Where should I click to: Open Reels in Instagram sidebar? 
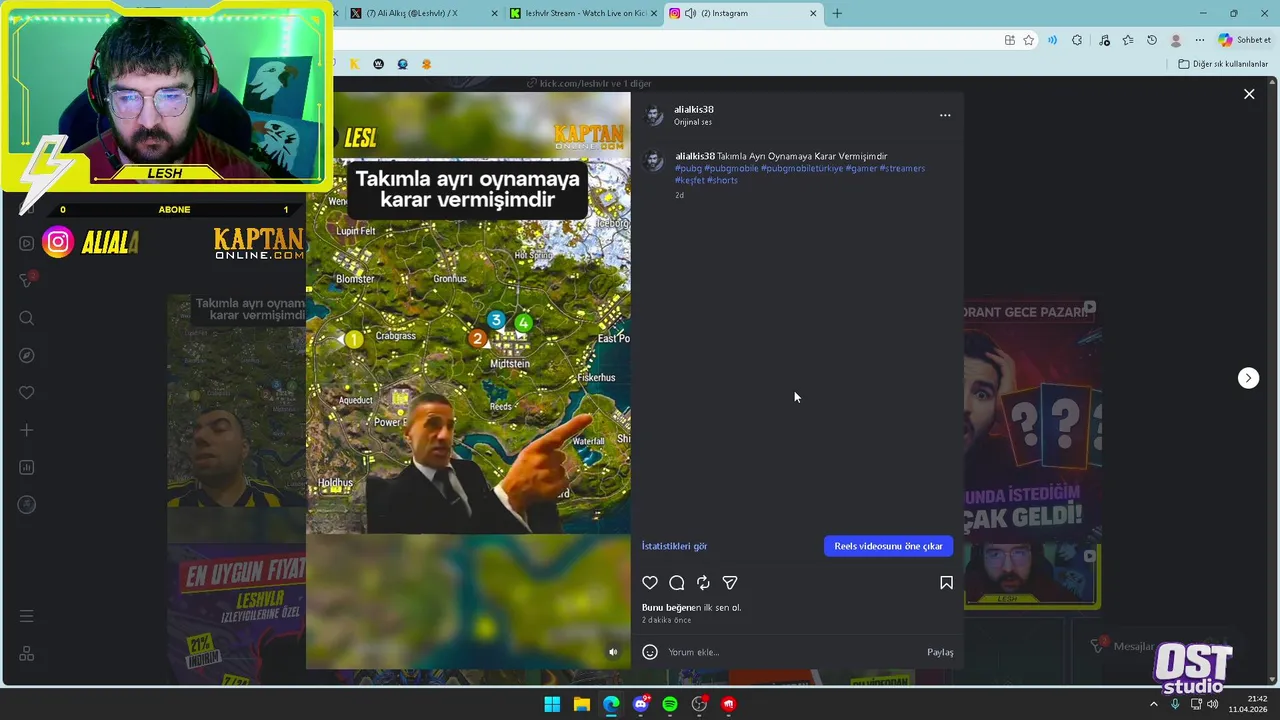27,243
